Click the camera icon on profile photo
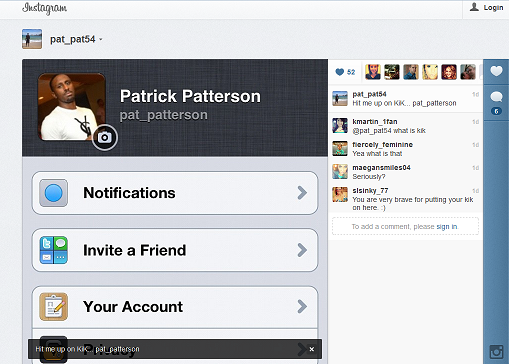Viewport: 509px width, 364px height. click(x=105, y=137)
